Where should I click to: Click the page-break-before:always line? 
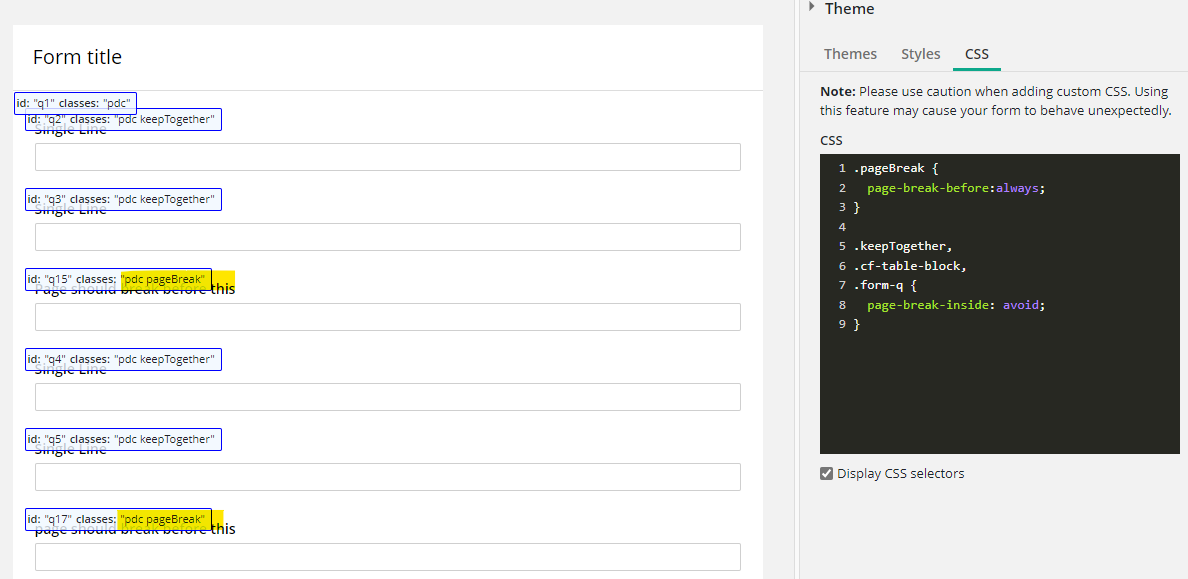(x=956, y=188)
